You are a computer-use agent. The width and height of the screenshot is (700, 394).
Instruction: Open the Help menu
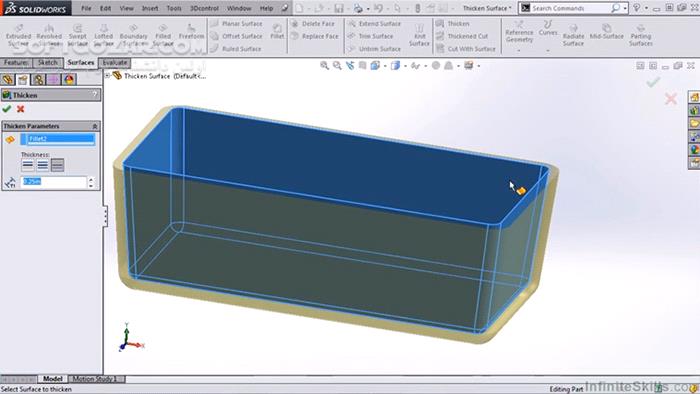266,8
